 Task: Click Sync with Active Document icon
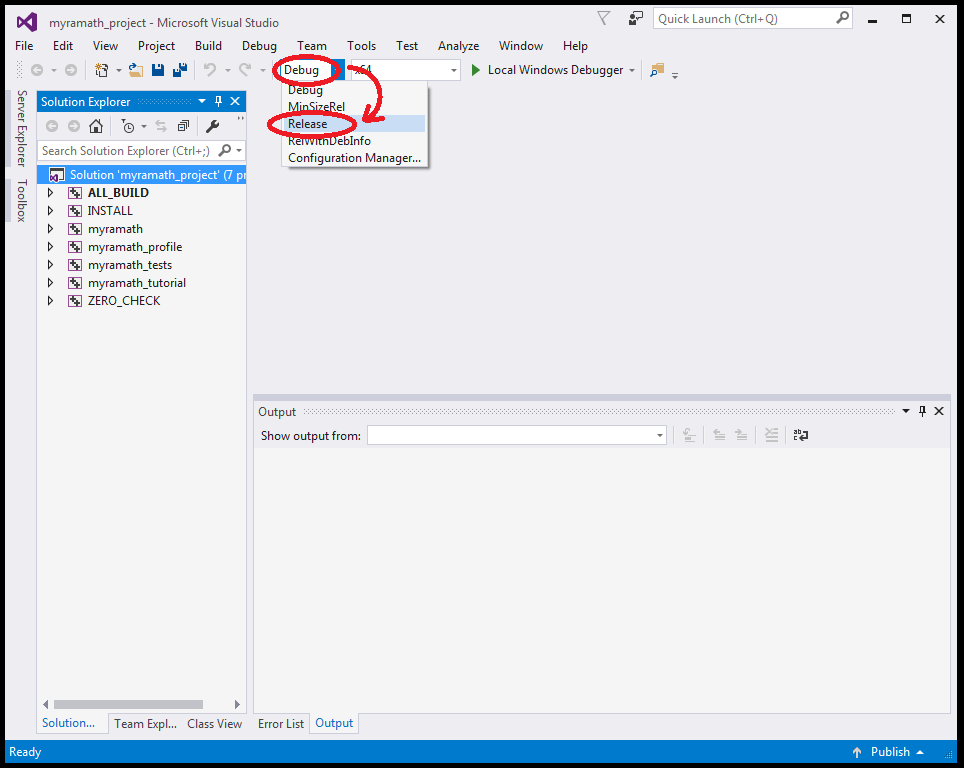(x=161, y=127)
